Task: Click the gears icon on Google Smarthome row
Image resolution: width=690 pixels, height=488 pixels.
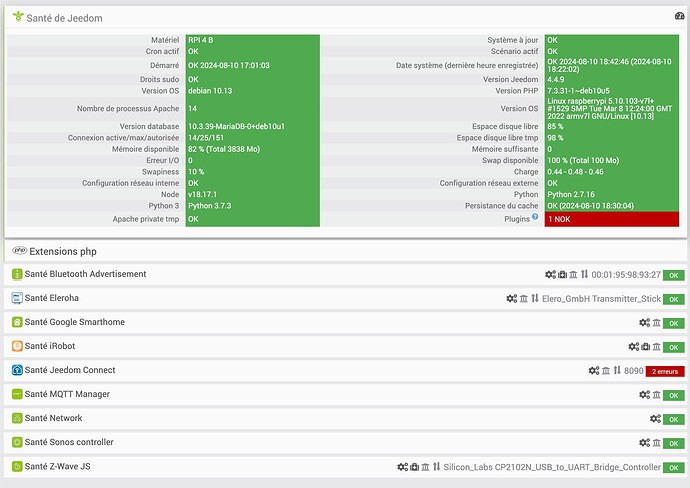Action: tap(645, 323)
